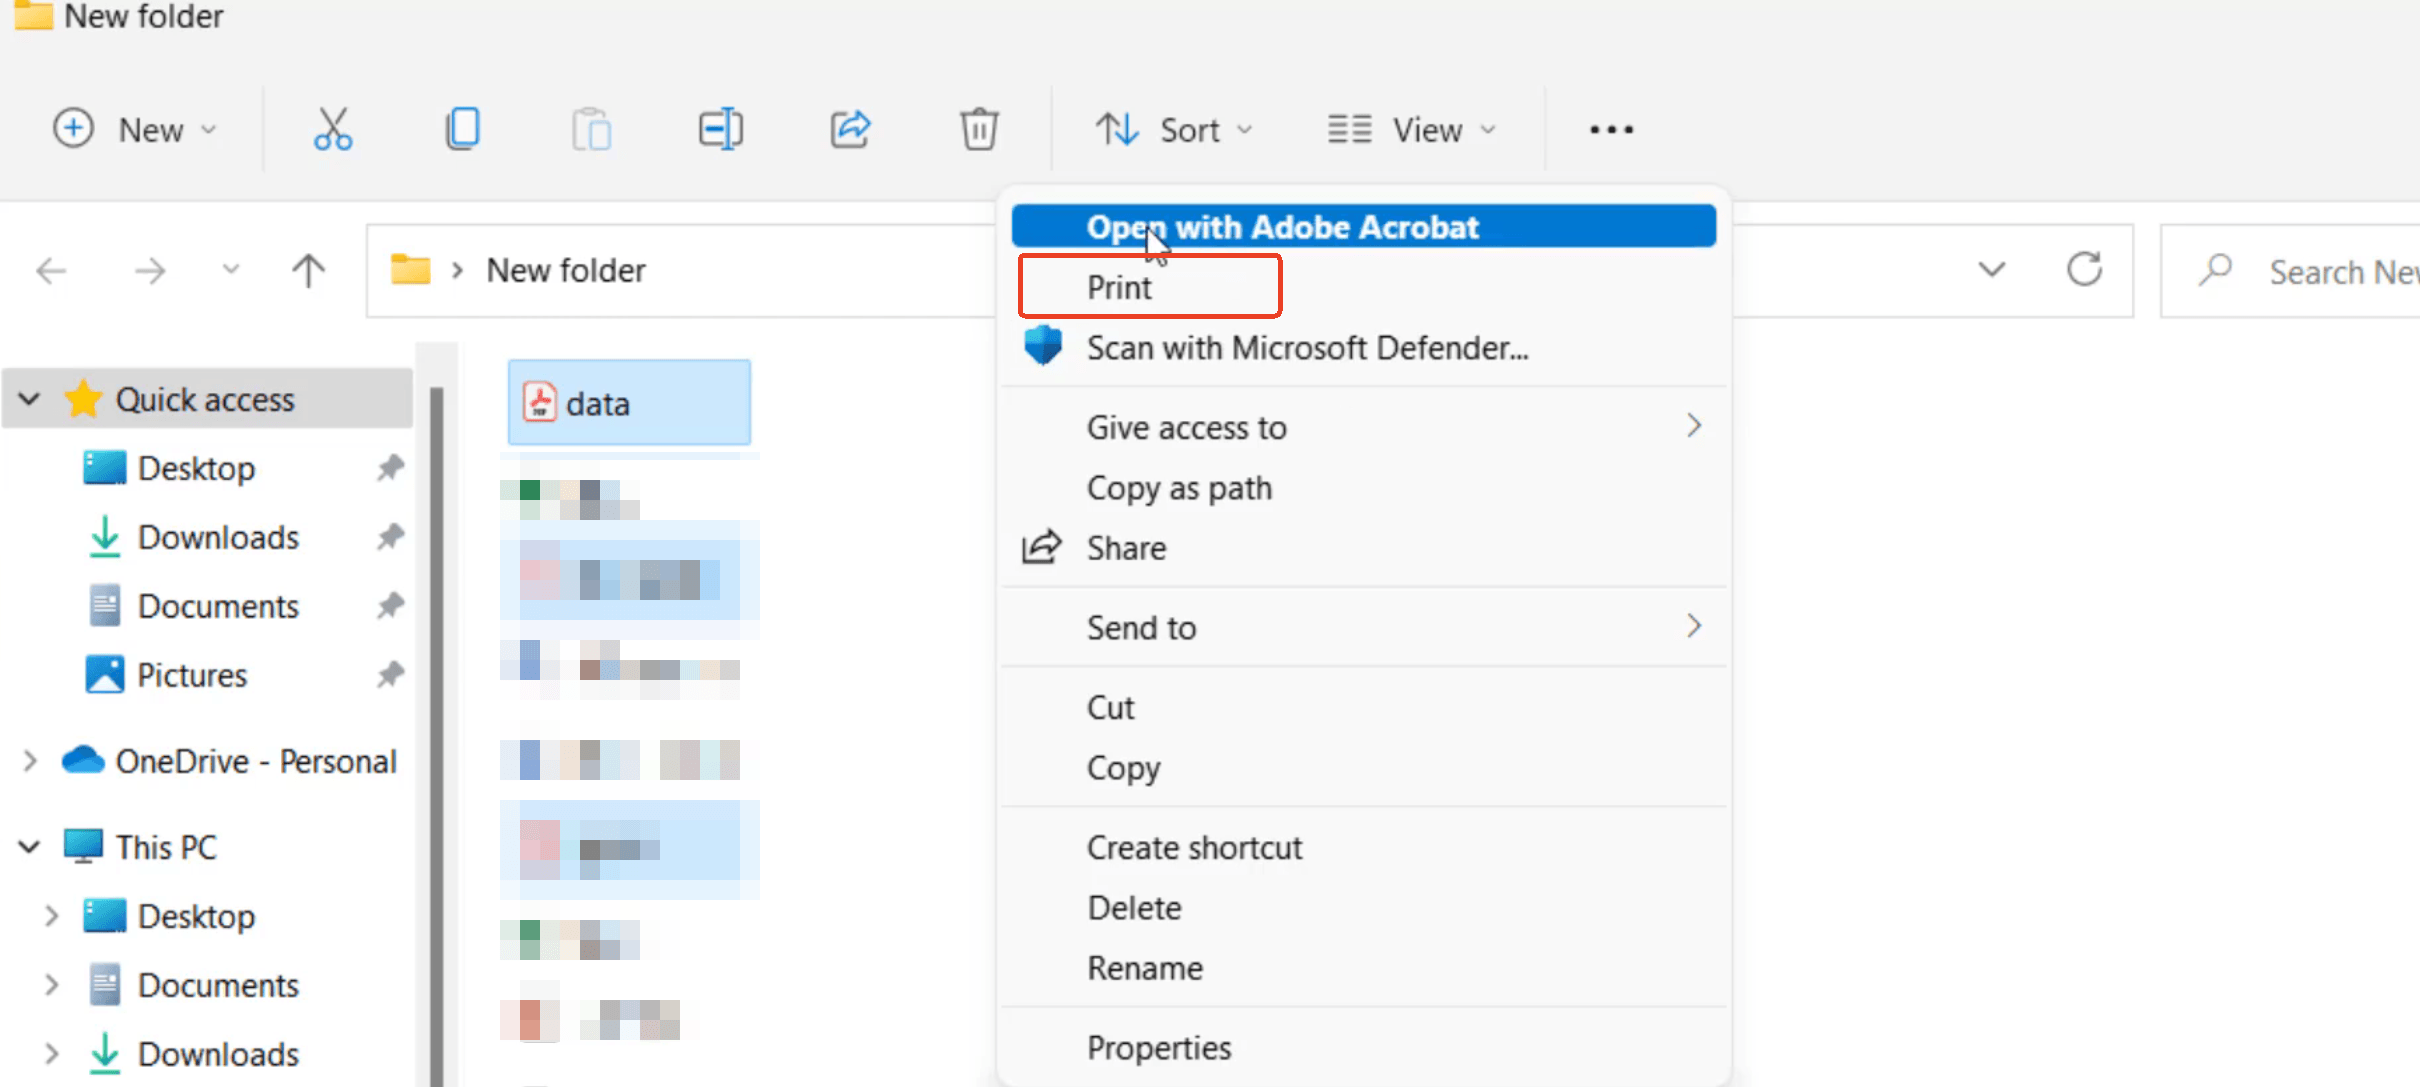Open Desktop under Quick access
This screenshot has height=1087, width=2420.
[x=196, y=468]
